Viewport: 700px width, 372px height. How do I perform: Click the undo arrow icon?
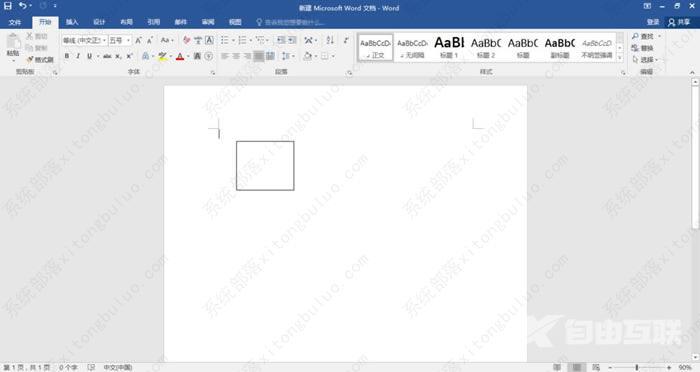(22, 6)
